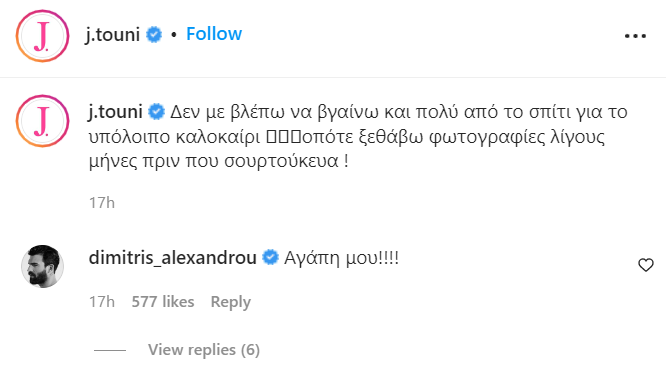Reply to the dimitris_alexandrou comment
This screenshot has height=378, width=666.
click(x=231, y=302)
